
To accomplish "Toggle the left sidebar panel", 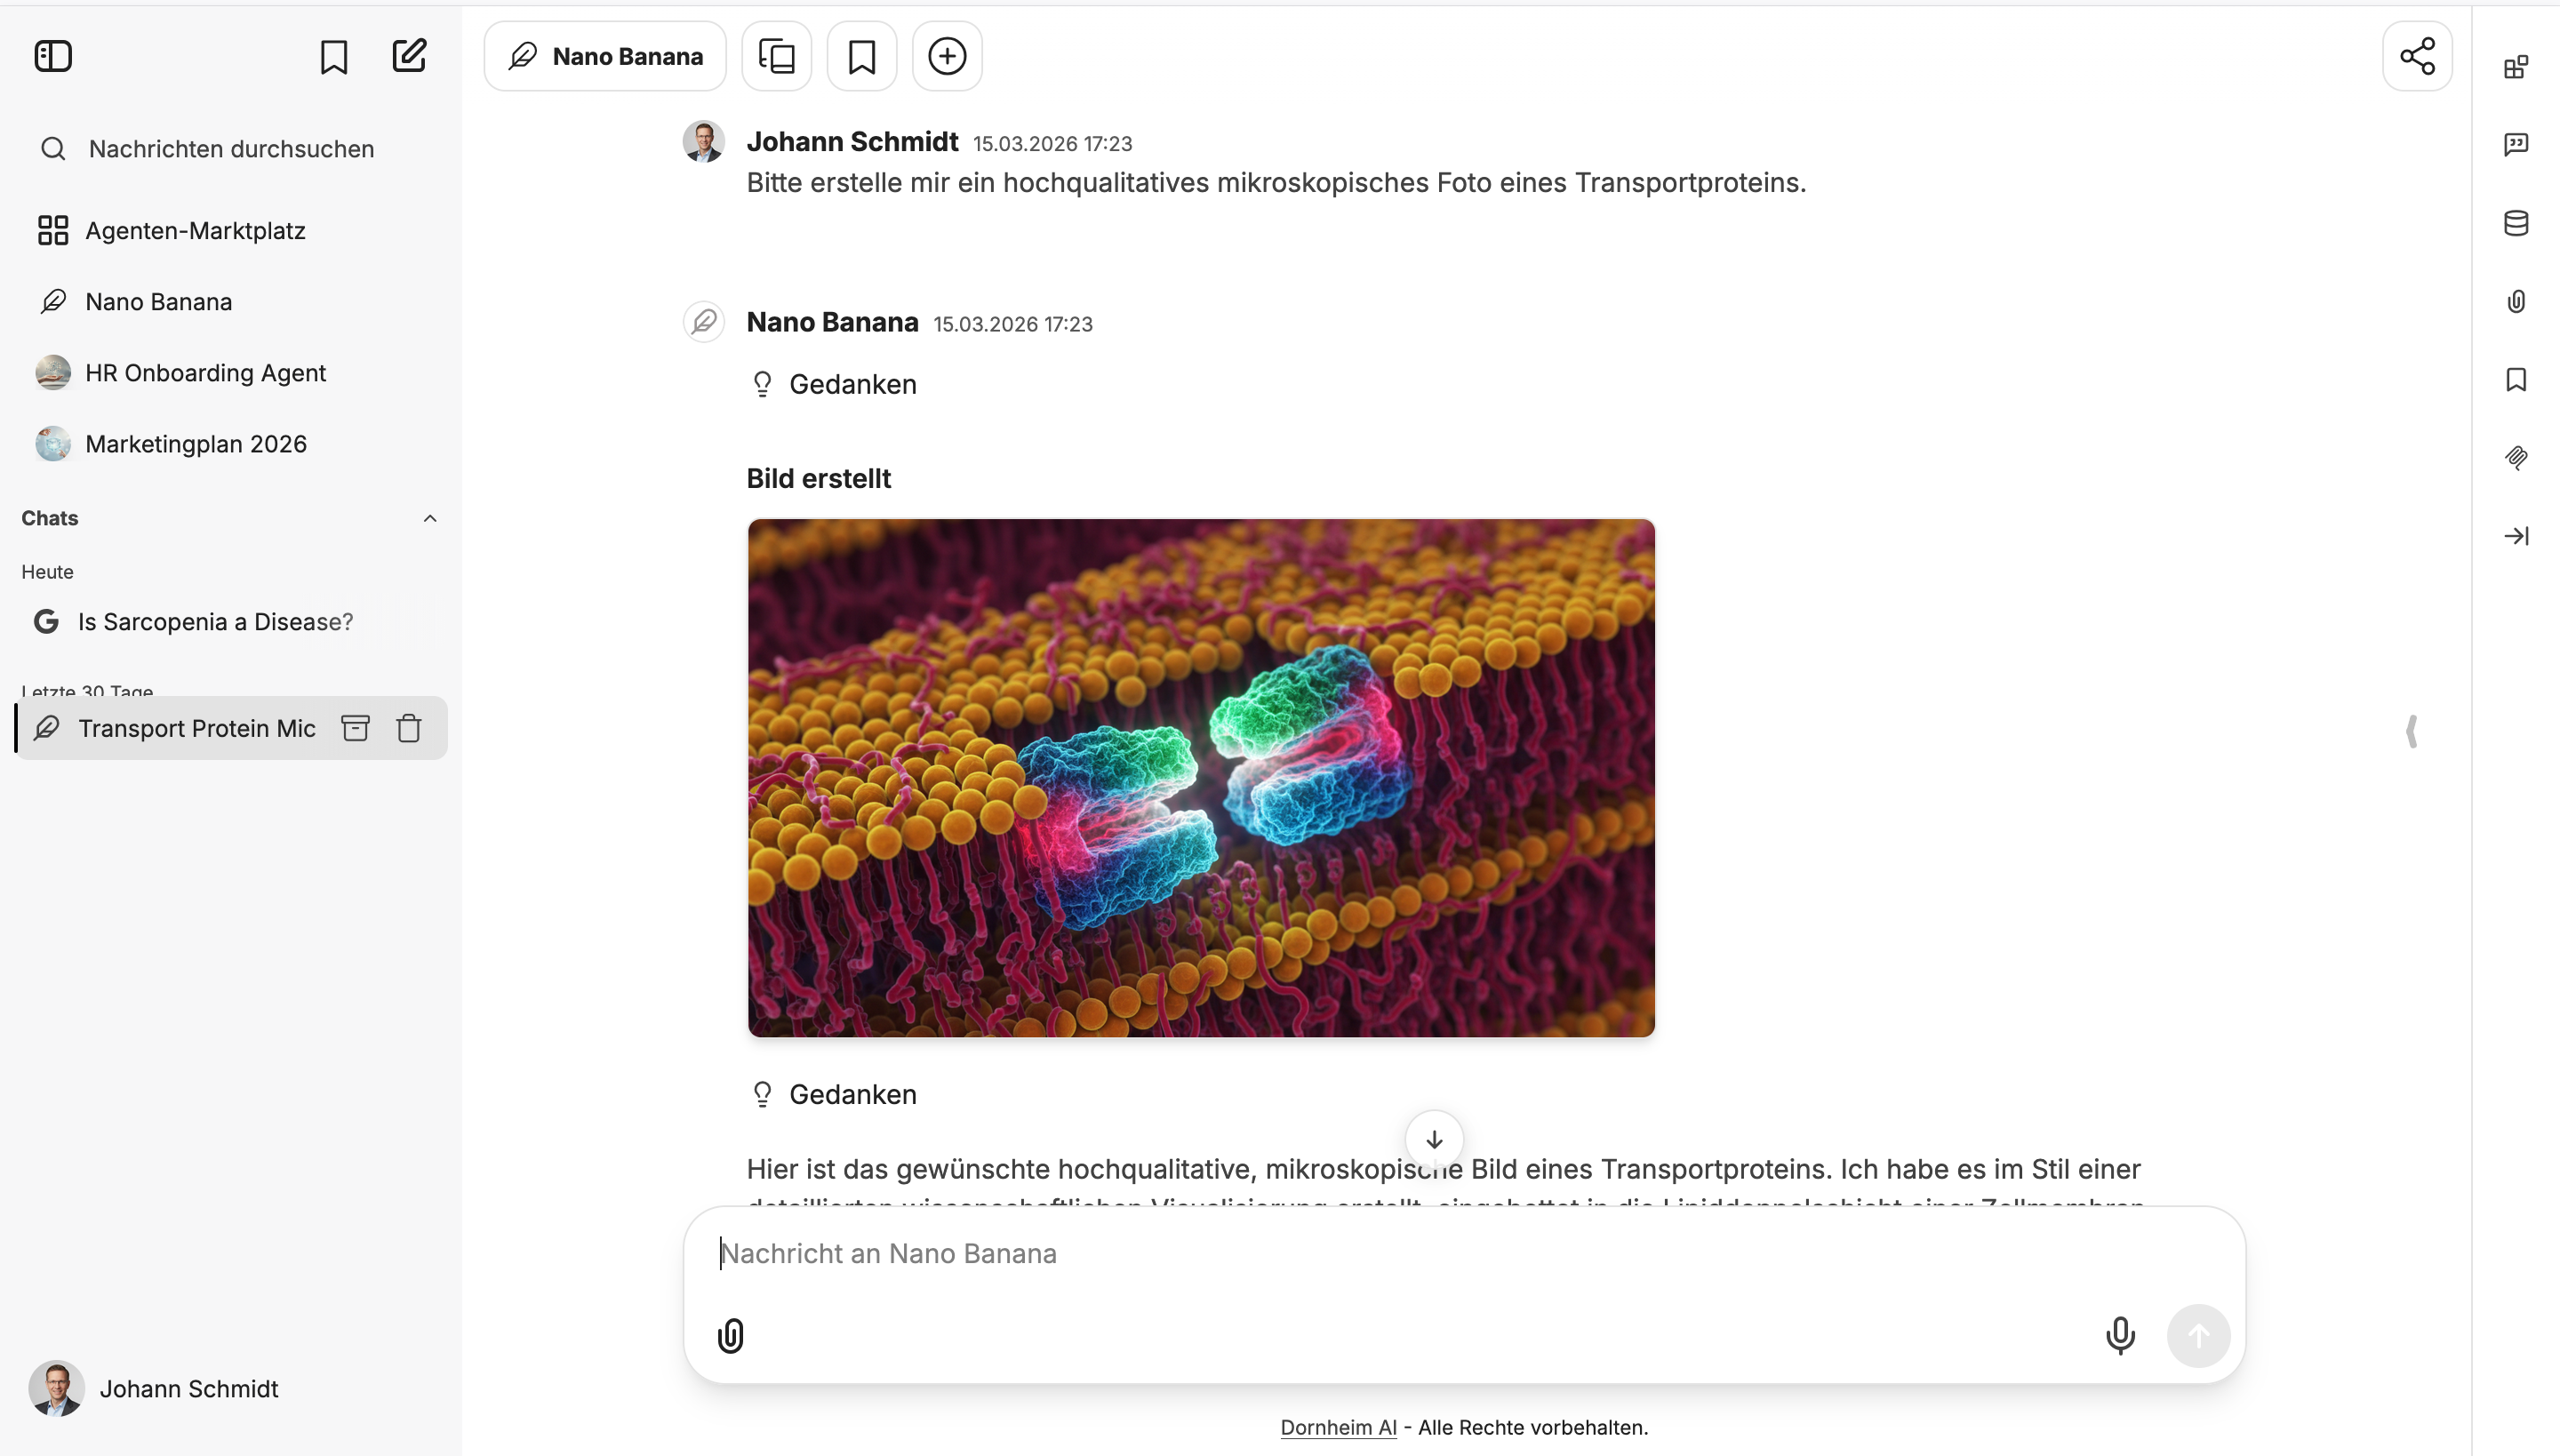I will click(53, 56).
